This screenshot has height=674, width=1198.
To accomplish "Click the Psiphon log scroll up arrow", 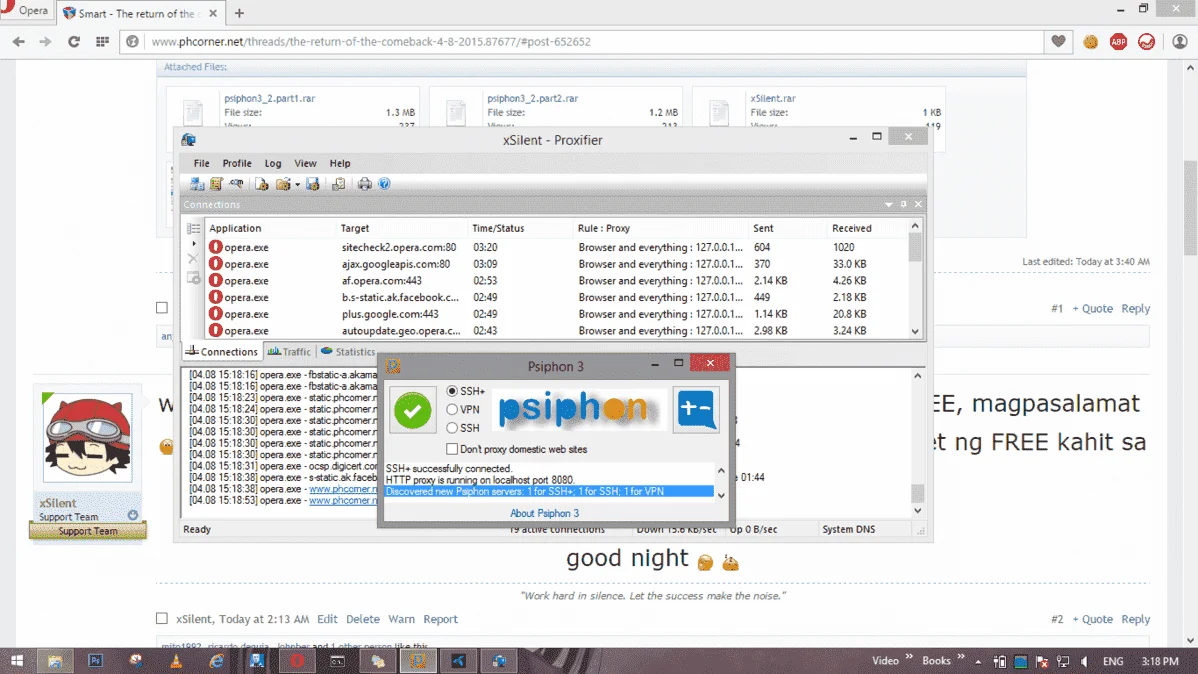I will pyautogui.click(x=720, y=471).
